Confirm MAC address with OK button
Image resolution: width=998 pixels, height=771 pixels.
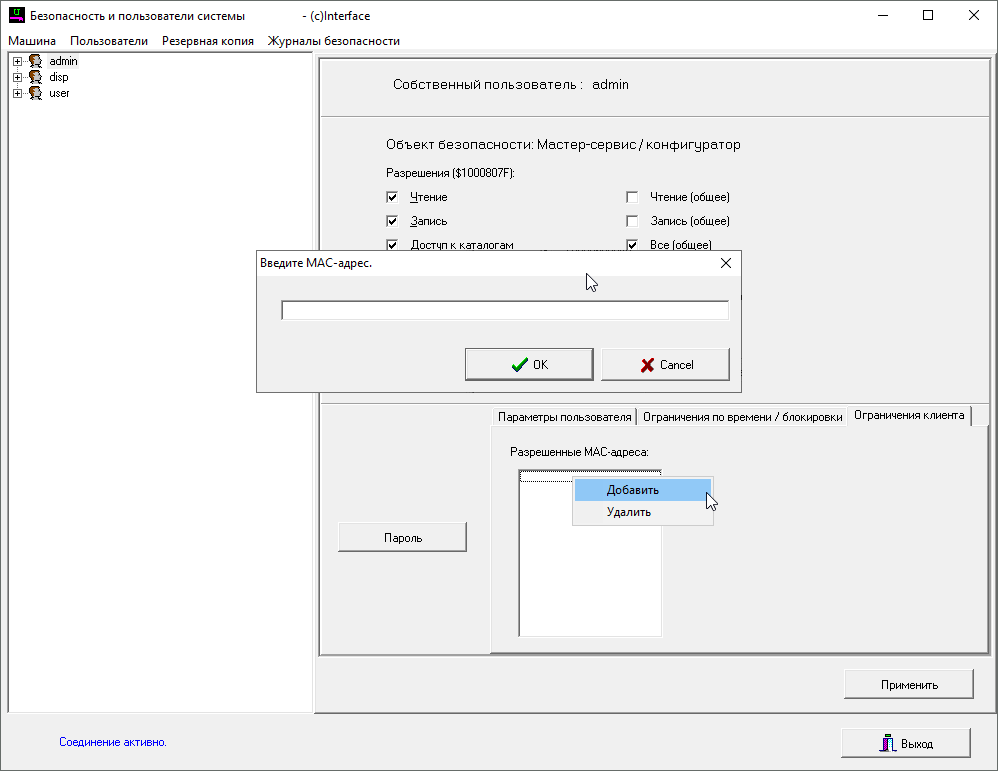tap(529, 365)
